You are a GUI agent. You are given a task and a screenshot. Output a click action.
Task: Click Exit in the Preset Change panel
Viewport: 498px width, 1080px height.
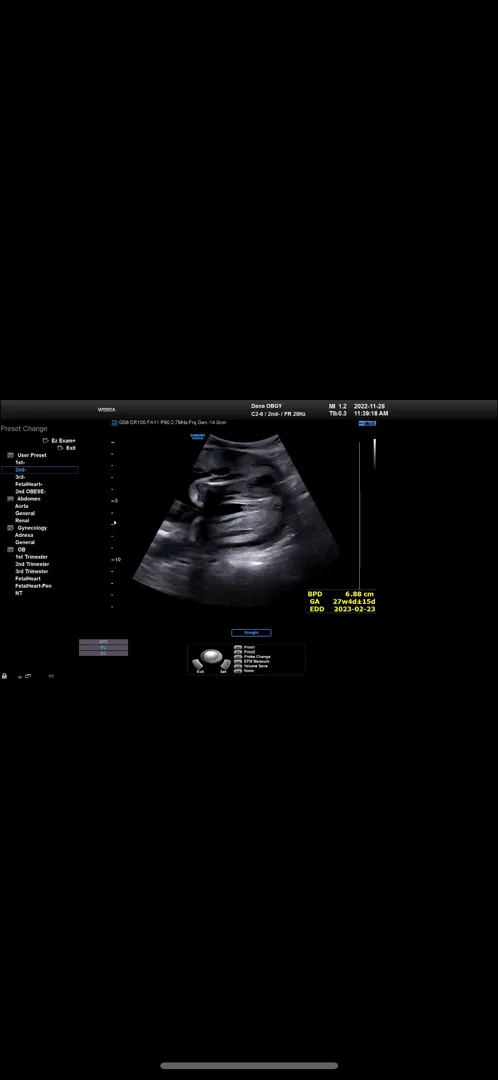(x=71, y=448)
